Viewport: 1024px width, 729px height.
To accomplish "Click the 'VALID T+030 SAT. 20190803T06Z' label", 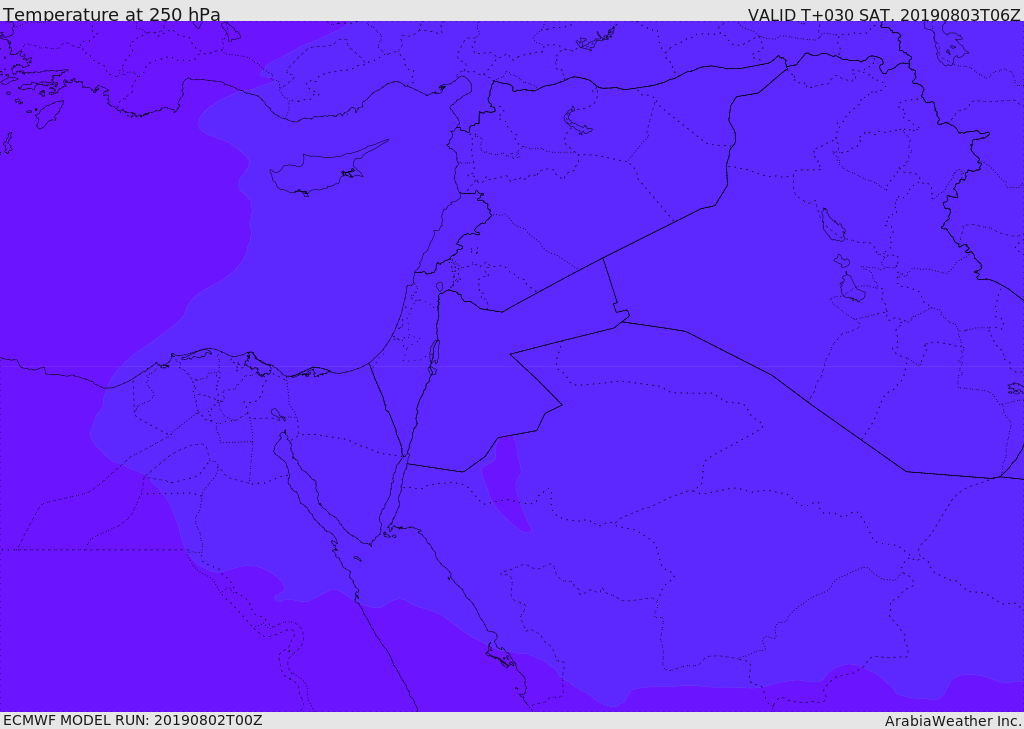I will tap(884, 14).
